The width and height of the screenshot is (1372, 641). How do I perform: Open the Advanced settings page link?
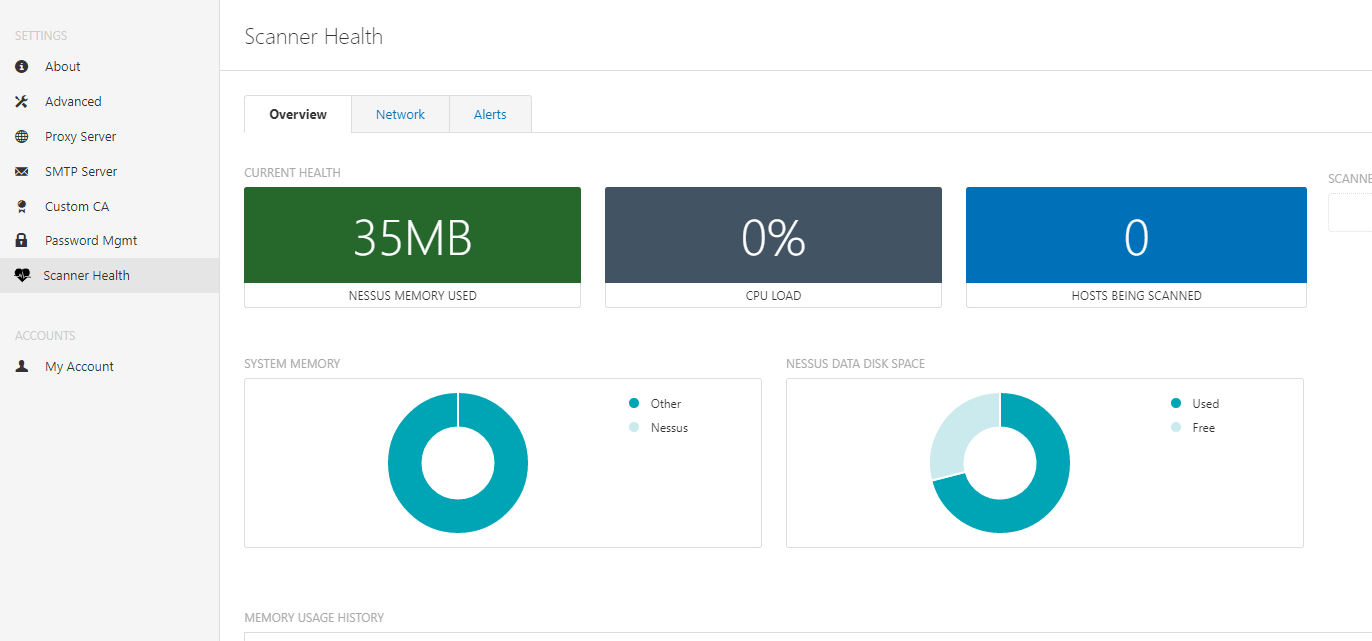pos(73,102)
